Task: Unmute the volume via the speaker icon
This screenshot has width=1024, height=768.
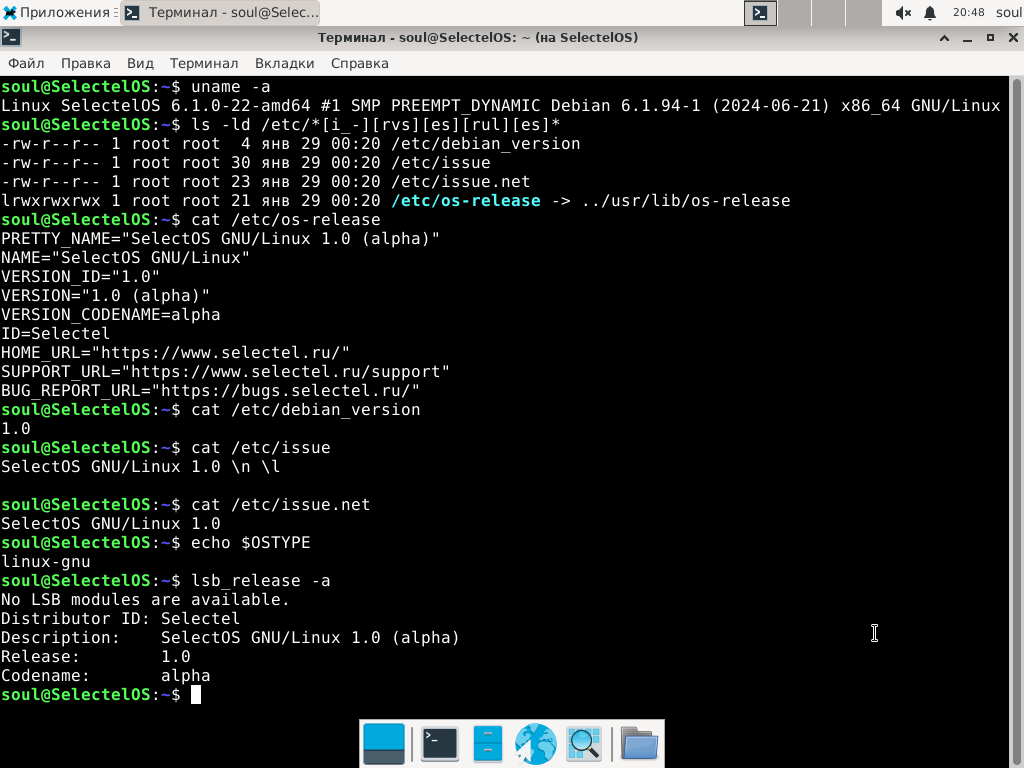Action: pyautogui.click(x=903, y=12)
